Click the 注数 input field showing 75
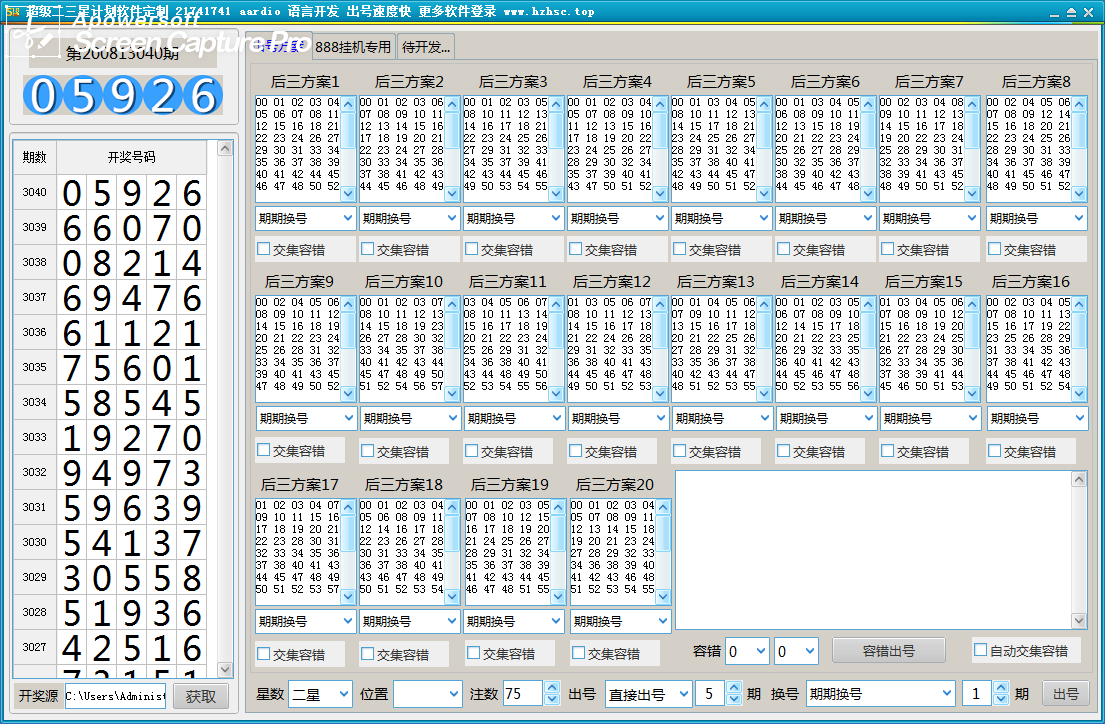The width and height of the screenshot is (1105, 724). click(523, 694)
